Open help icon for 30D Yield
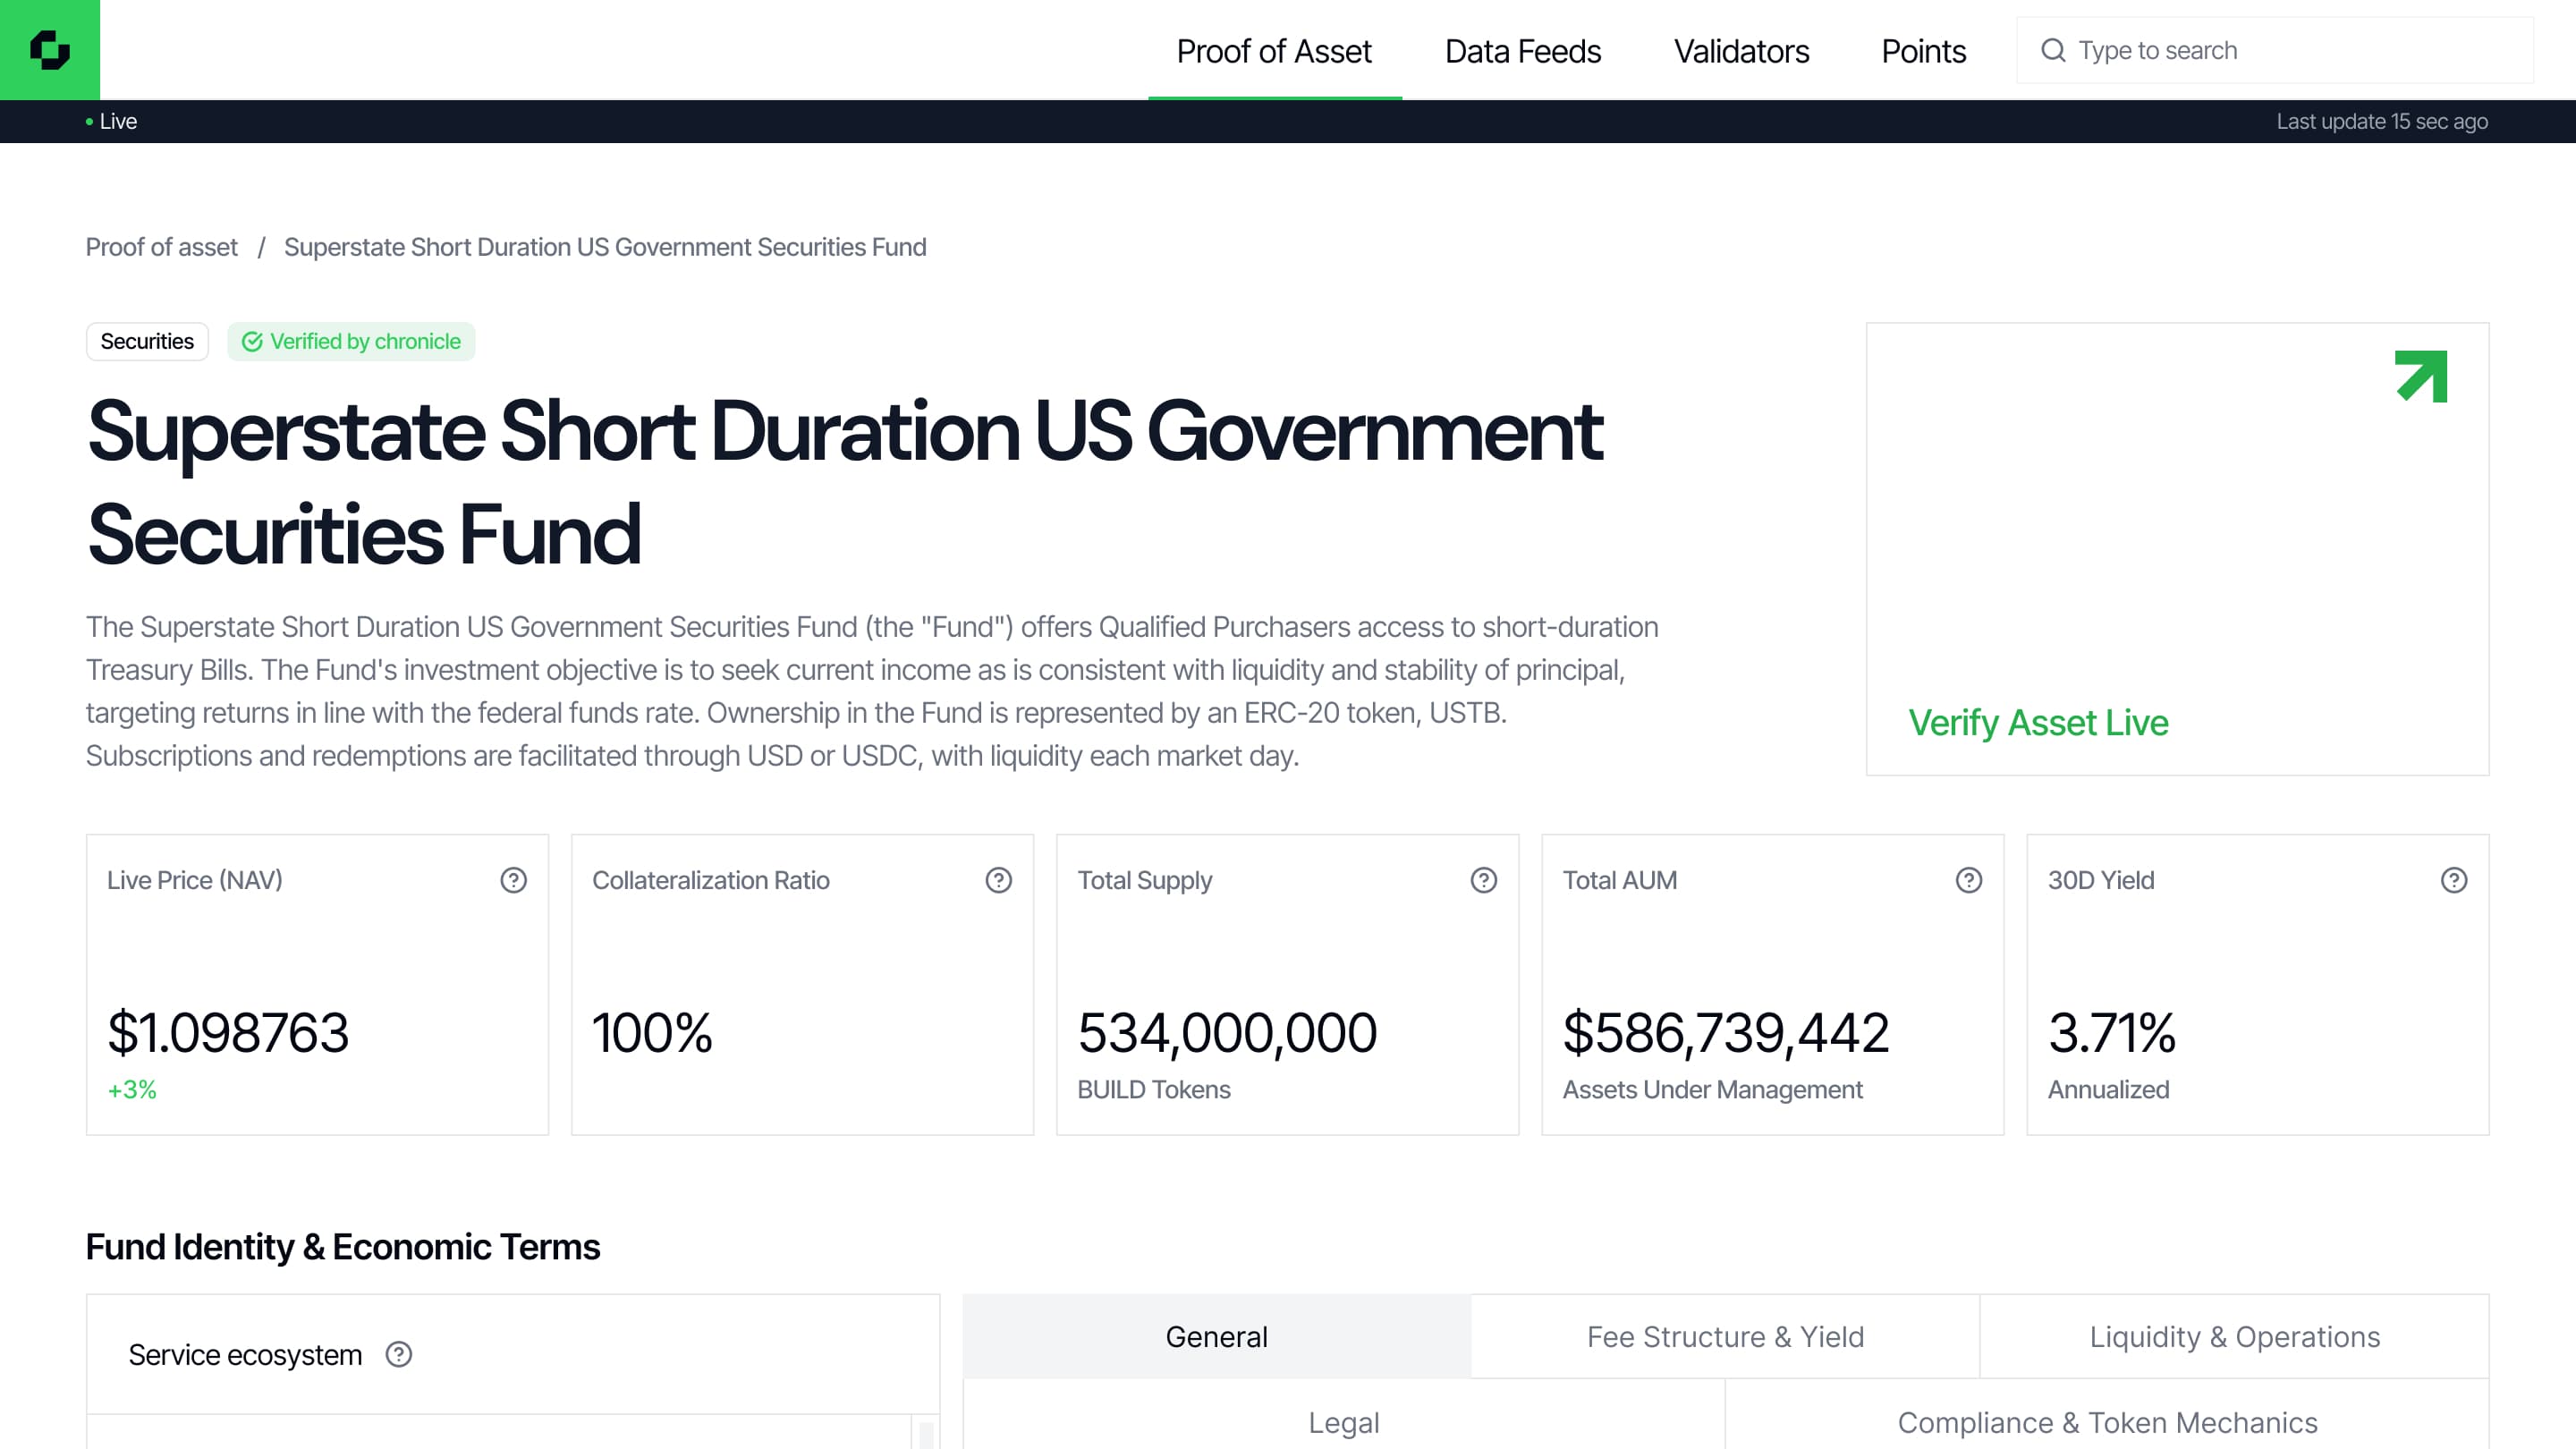This screenshot has height=1449, width=2576. click(x=2453, y=880)
